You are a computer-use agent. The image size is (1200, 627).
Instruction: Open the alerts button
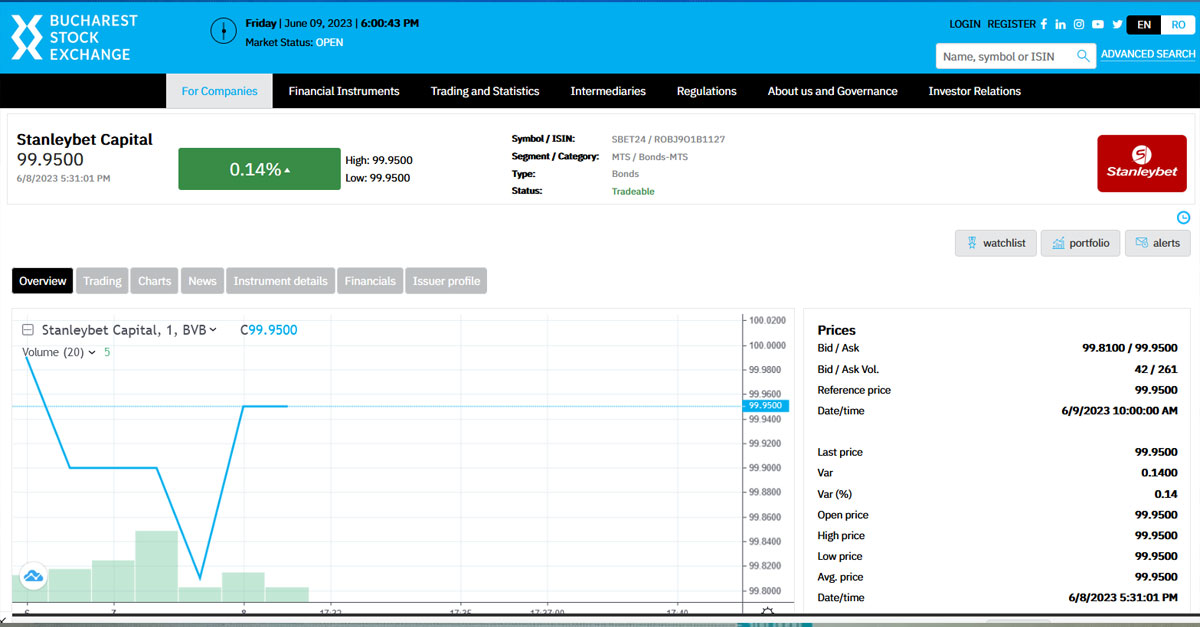pos(1158,243)
